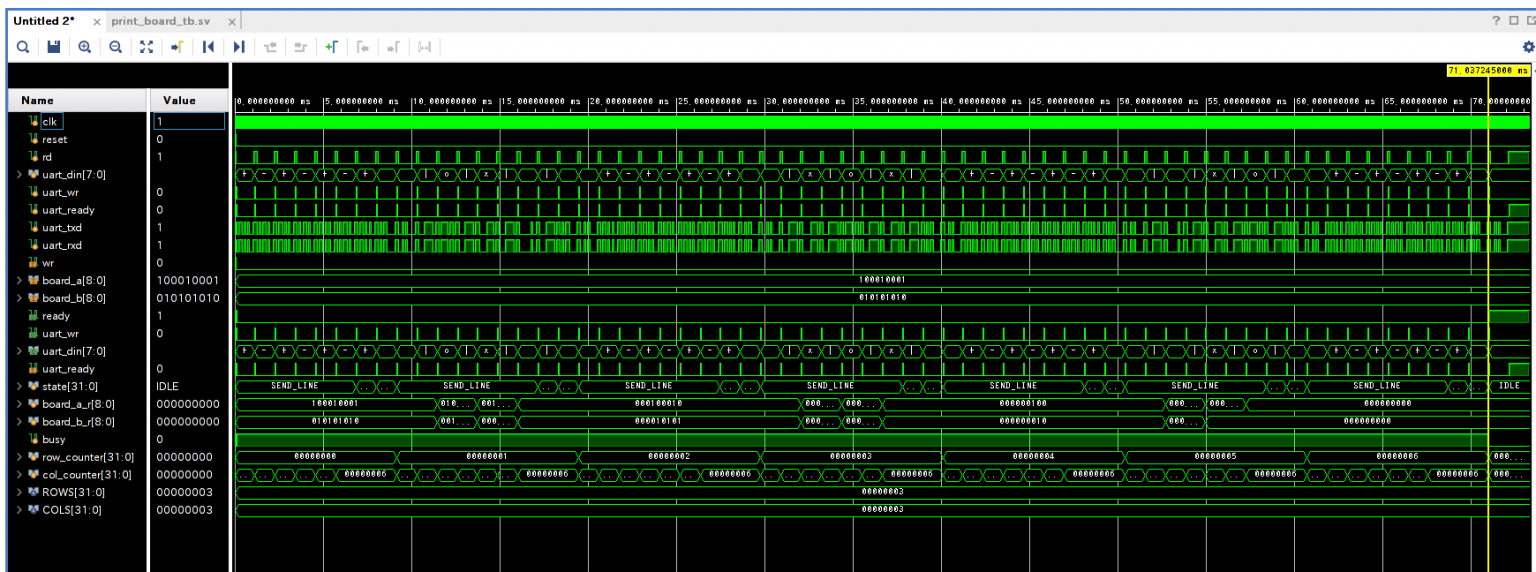
Task: Close the print_board_tb.sv tab
Action: tap(231, 21)
